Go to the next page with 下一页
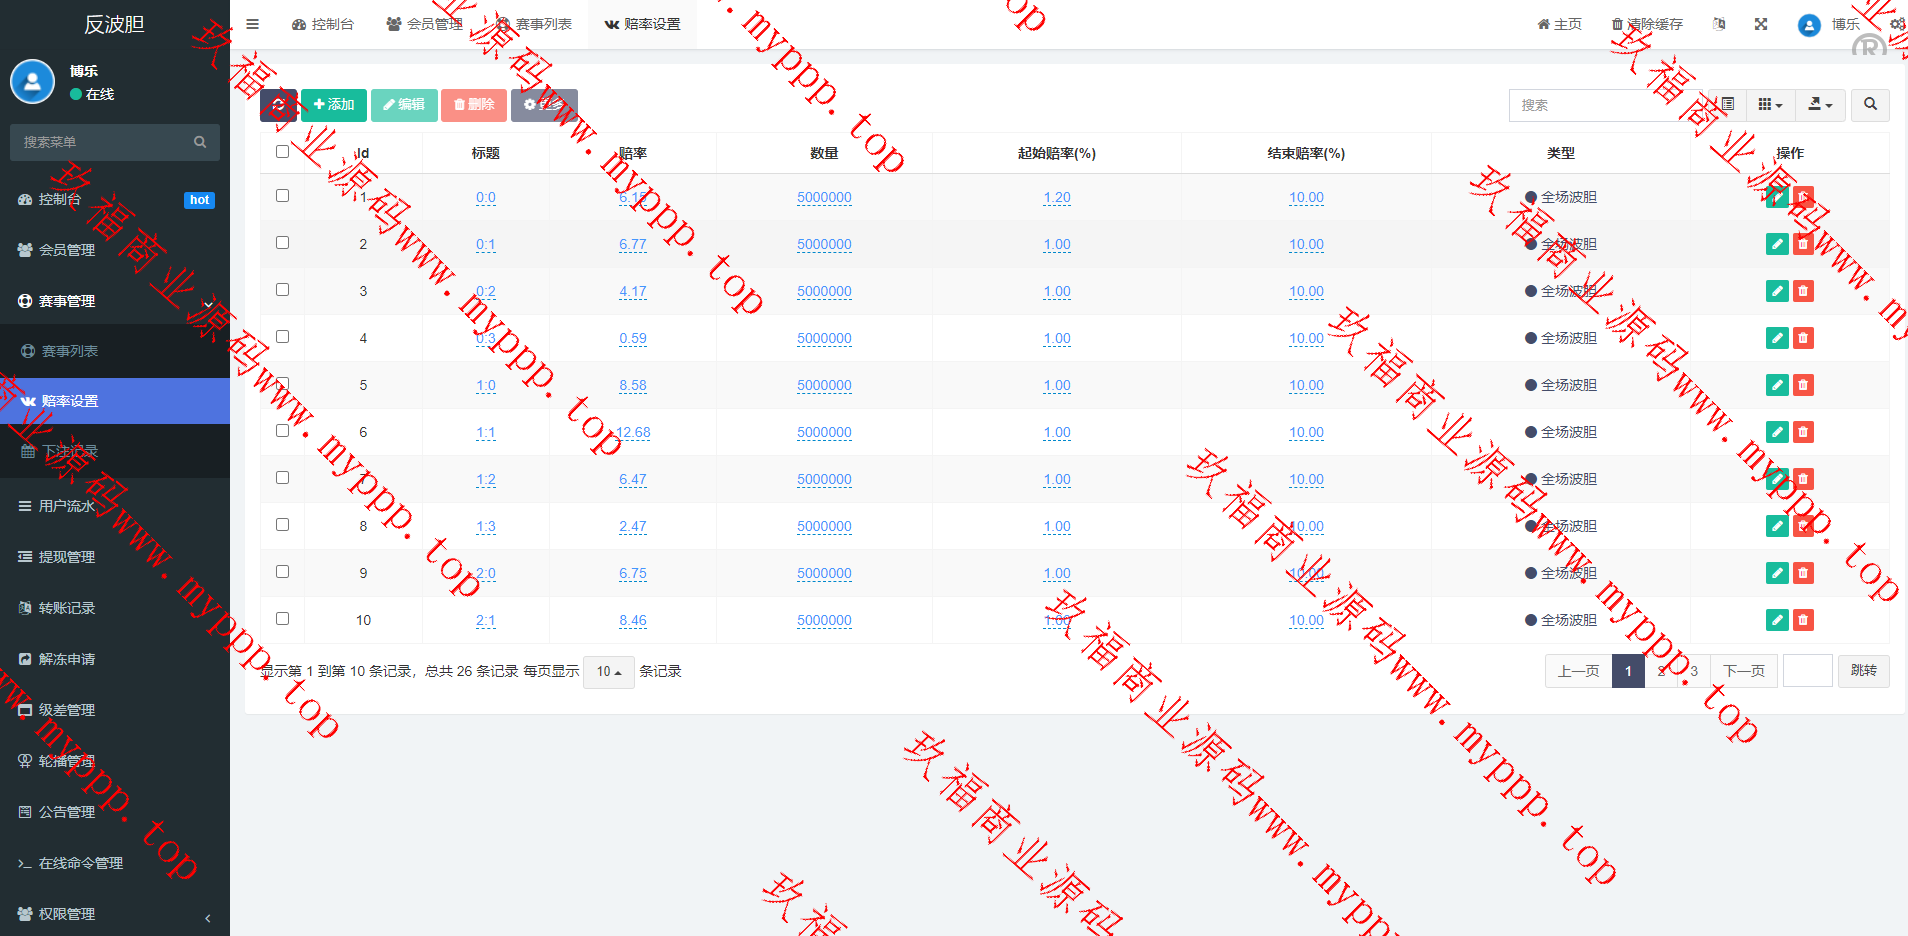Image resolution: width=1908 pixels, height=936 pixels. point(1743,671)
